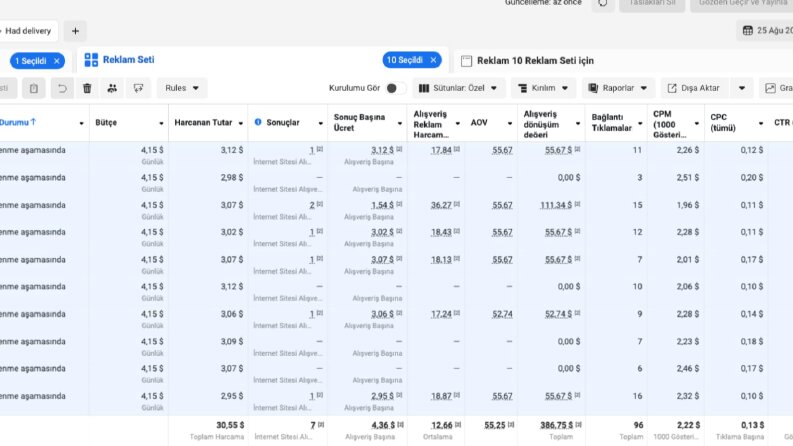Image resolution: width=793 pixels, height=446 pixels.
Task: Remove the 1 Seçildi filter chip
Action: click(57, 61)
